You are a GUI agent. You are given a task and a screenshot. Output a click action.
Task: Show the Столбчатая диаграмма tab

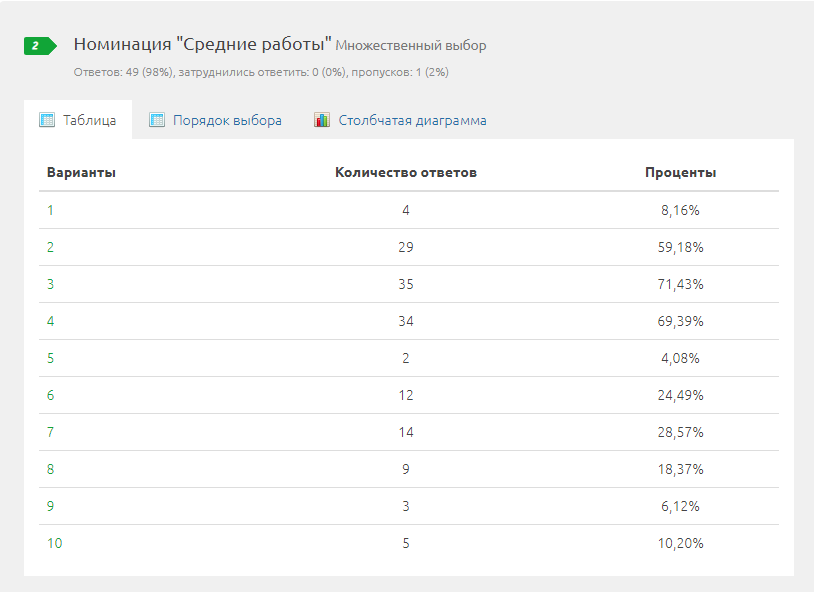pyautogui.click(x=412, y=120)
